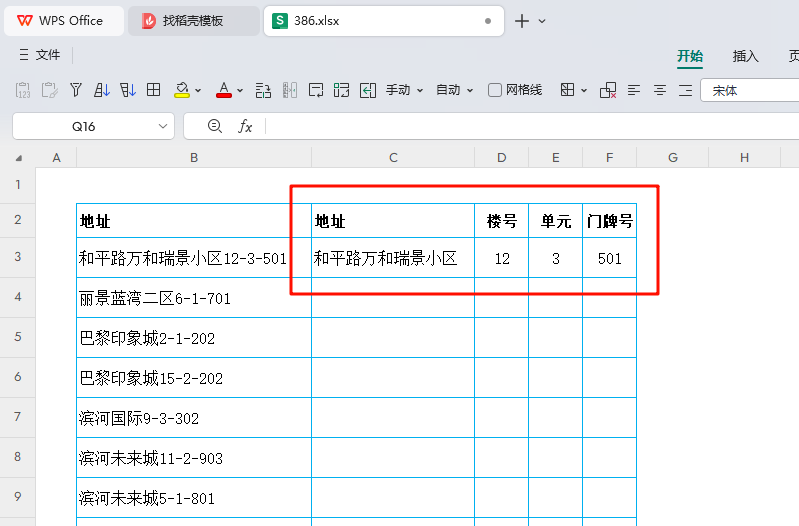The height and width of the screenshot is (526, 799).
Task: Switch to the WPS Office home tab
Action: (64, 21)
